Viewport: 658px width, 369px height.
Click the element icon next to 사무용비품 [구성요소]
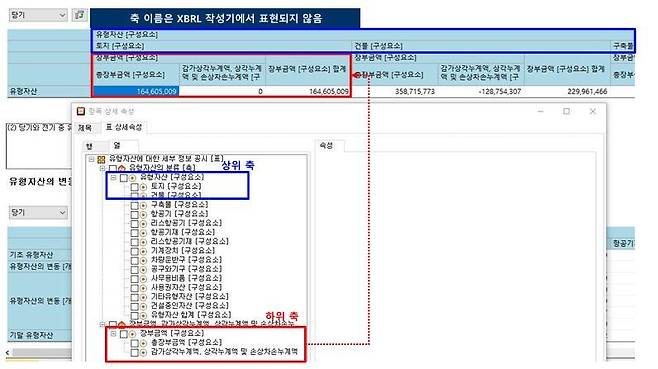144,279
